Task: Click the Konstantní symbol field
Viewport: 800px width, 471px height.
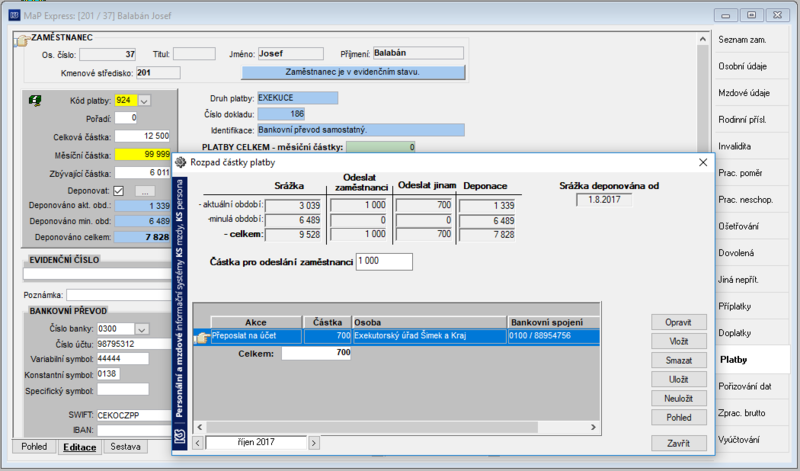Action: coord(108,374)
